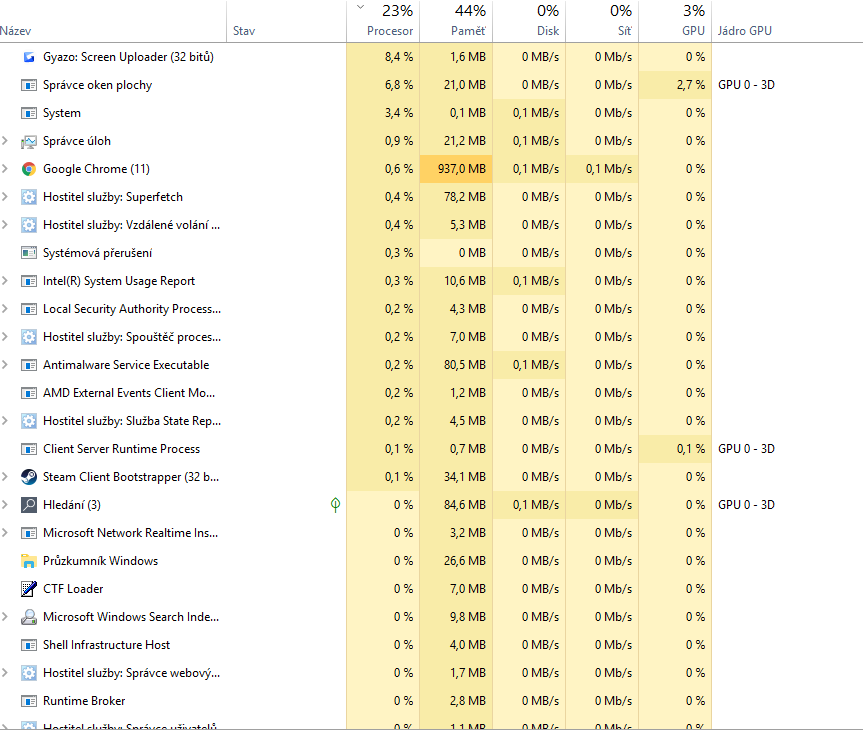Sort by the GPU column header
This screenshot has height=733, width=863.
(x=675, y=22)
